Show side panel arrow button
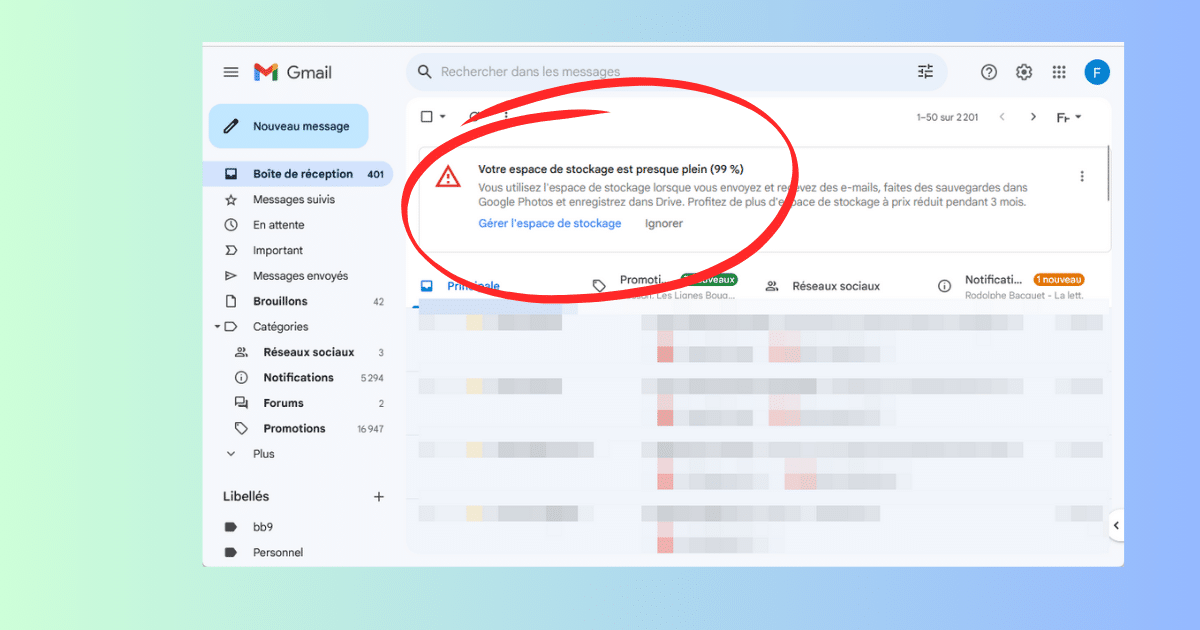The width and height of the screenshot is (1200, 630). [x=1116, y=525]
